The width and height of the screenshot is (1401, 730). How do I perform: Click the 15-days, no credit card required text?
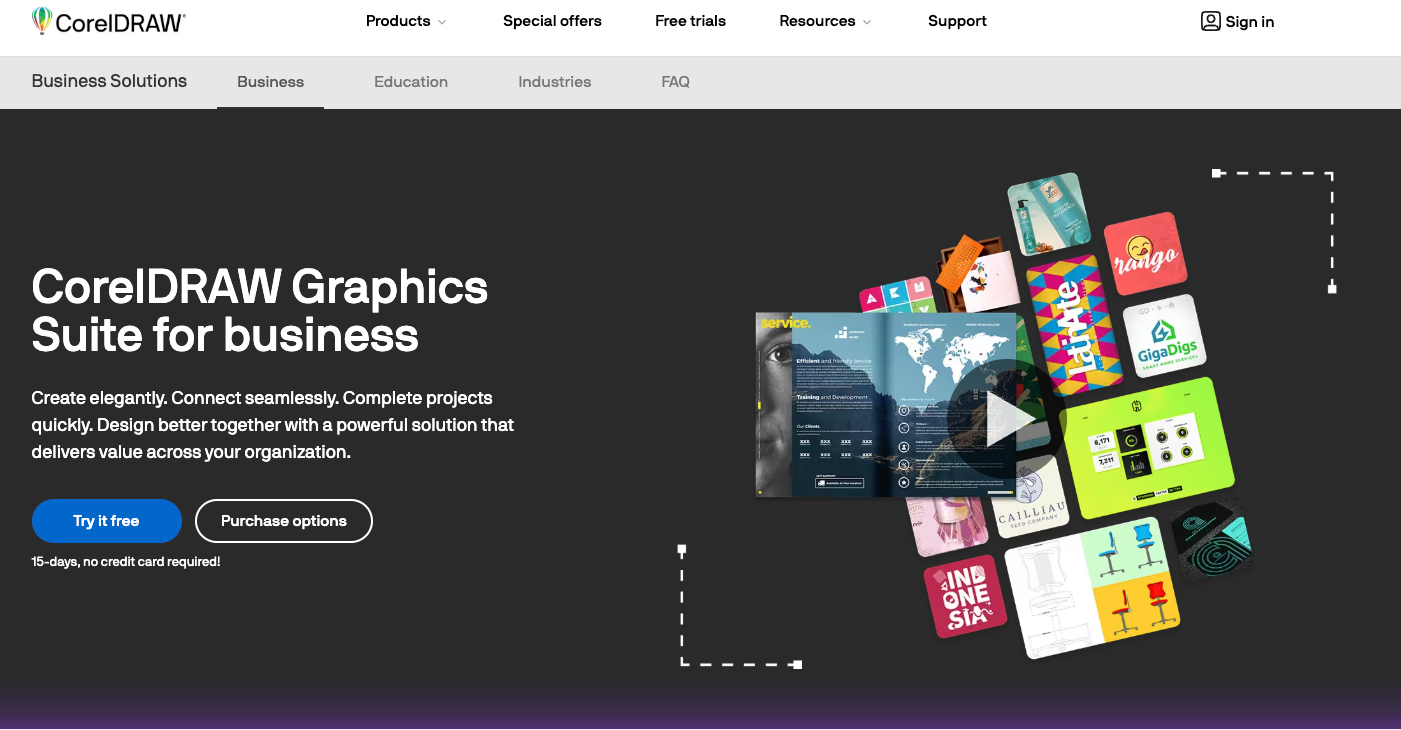pos(126,562)
